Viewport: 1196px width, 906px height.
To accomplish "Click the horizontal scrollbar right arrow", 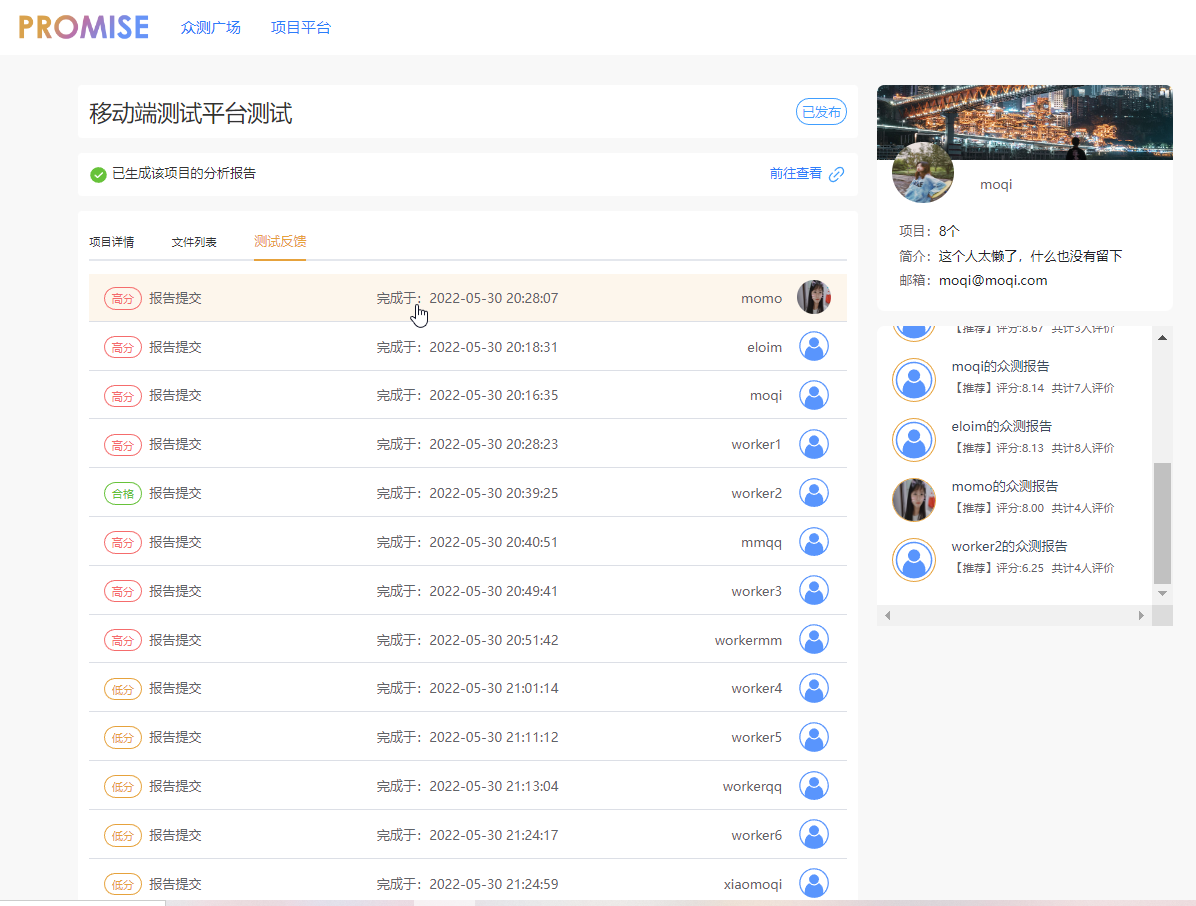I will [x=1141, y=615].
